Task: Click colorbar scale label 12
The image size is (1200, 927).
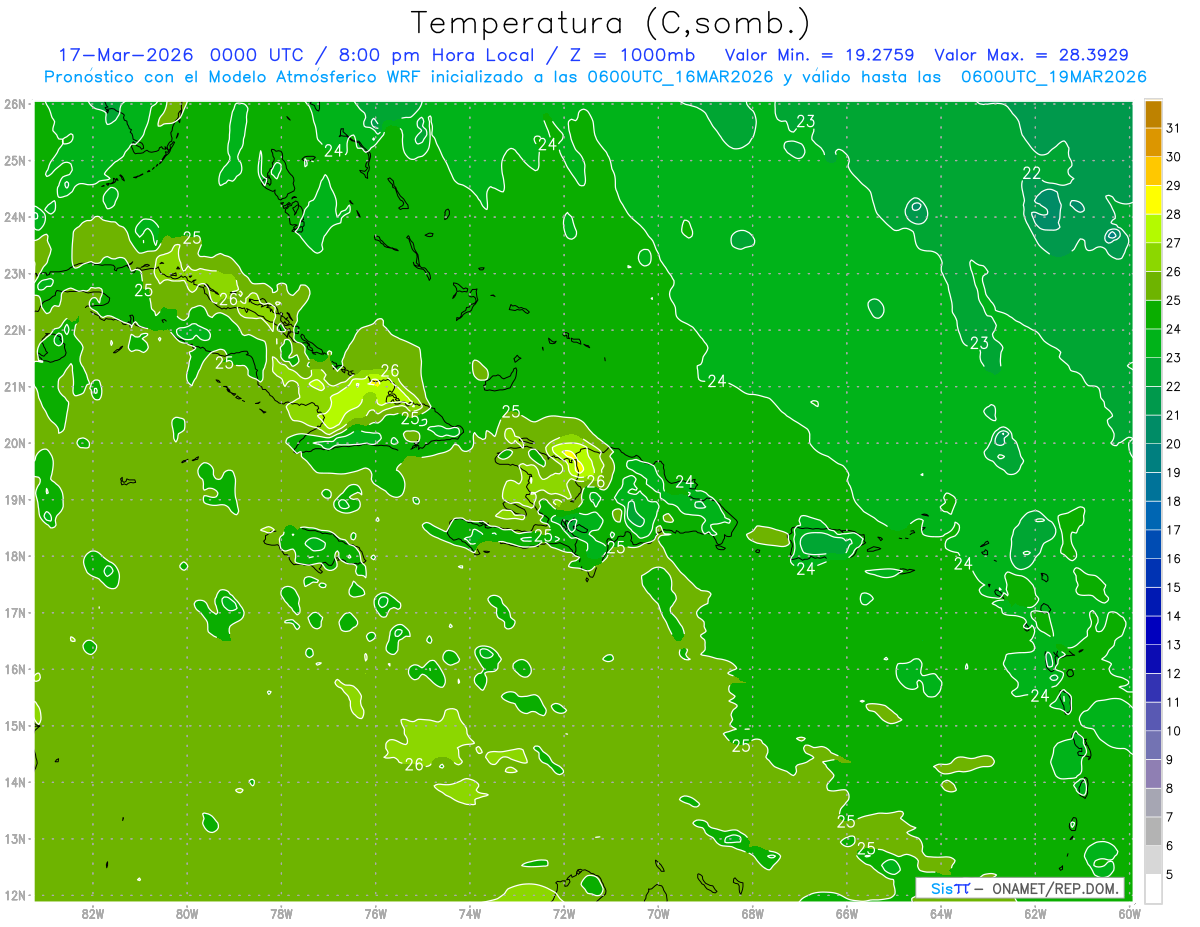Action: [1173, 673]
